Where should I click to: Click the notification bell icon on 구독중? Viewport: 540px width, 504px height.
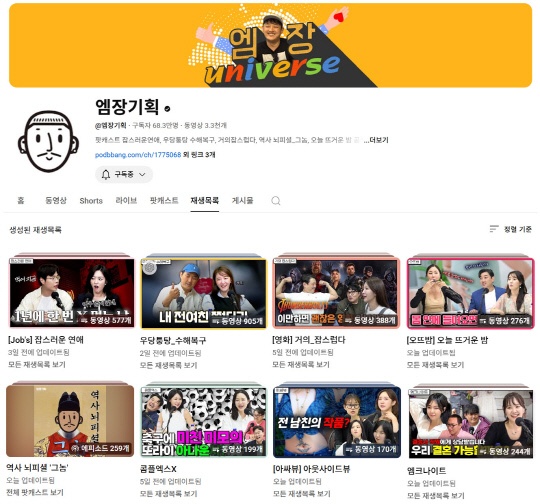click(x=106, y=174)
